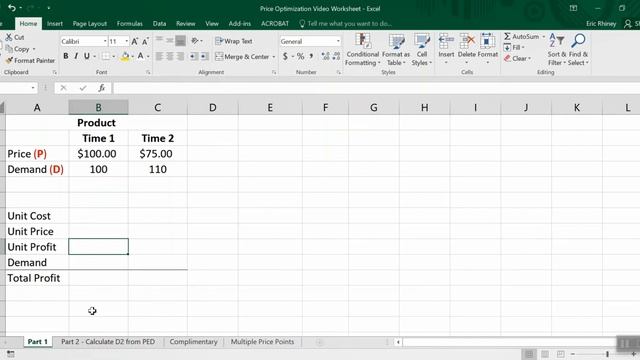Click Increase Decimal icon
640x360 pixels.
(325, 56)
